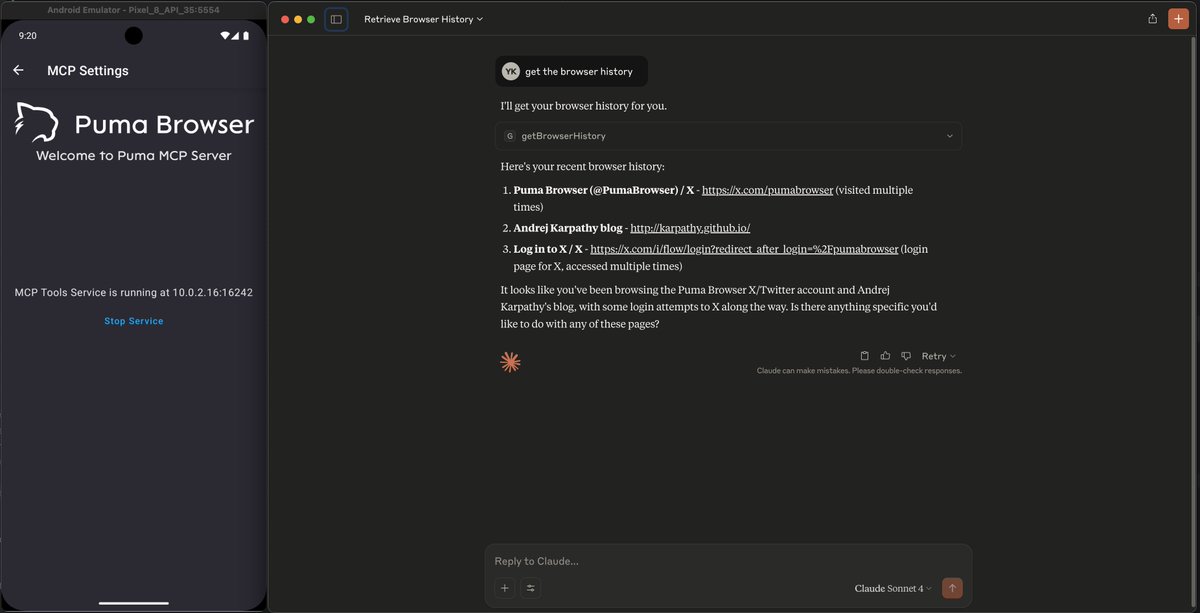Share this Claude conversation
The height and width of the screenshot is (613, 1200).
(1152, 19)
